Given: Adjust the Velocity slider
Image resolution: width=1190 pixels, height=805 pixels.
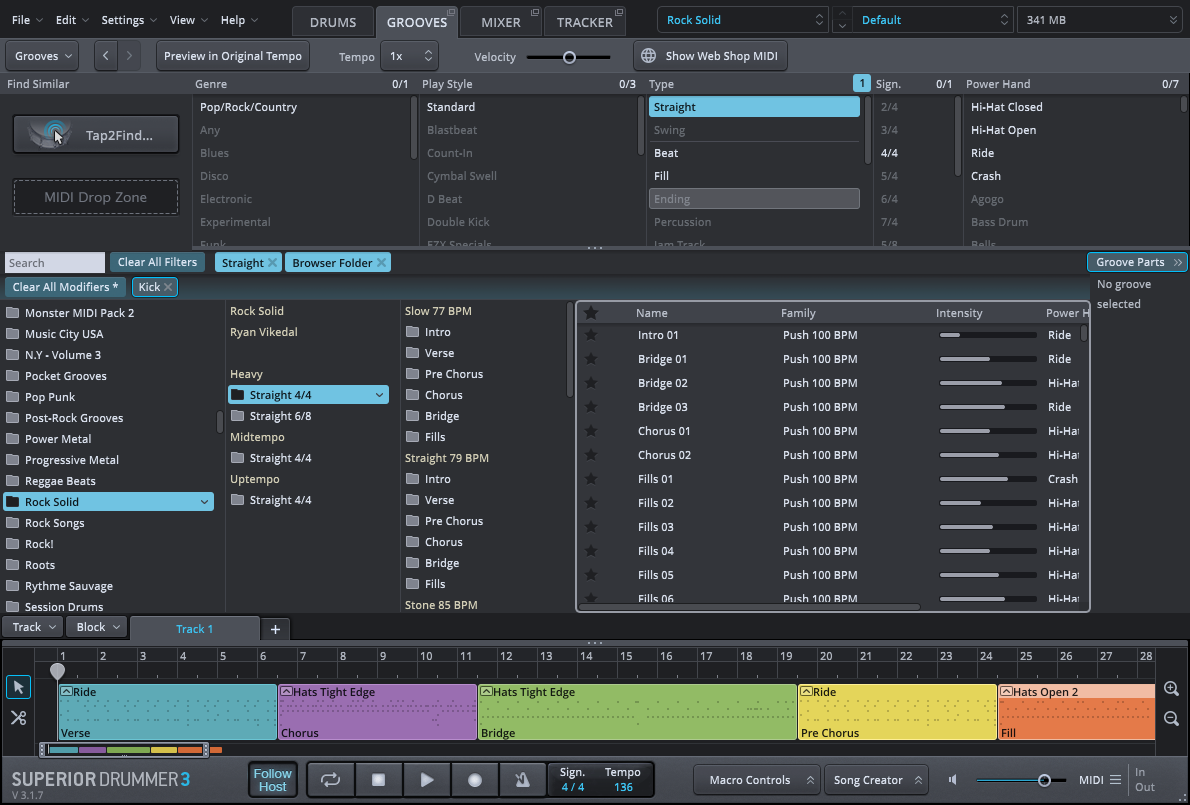Looking at the screenshot, I should (568, 57).
